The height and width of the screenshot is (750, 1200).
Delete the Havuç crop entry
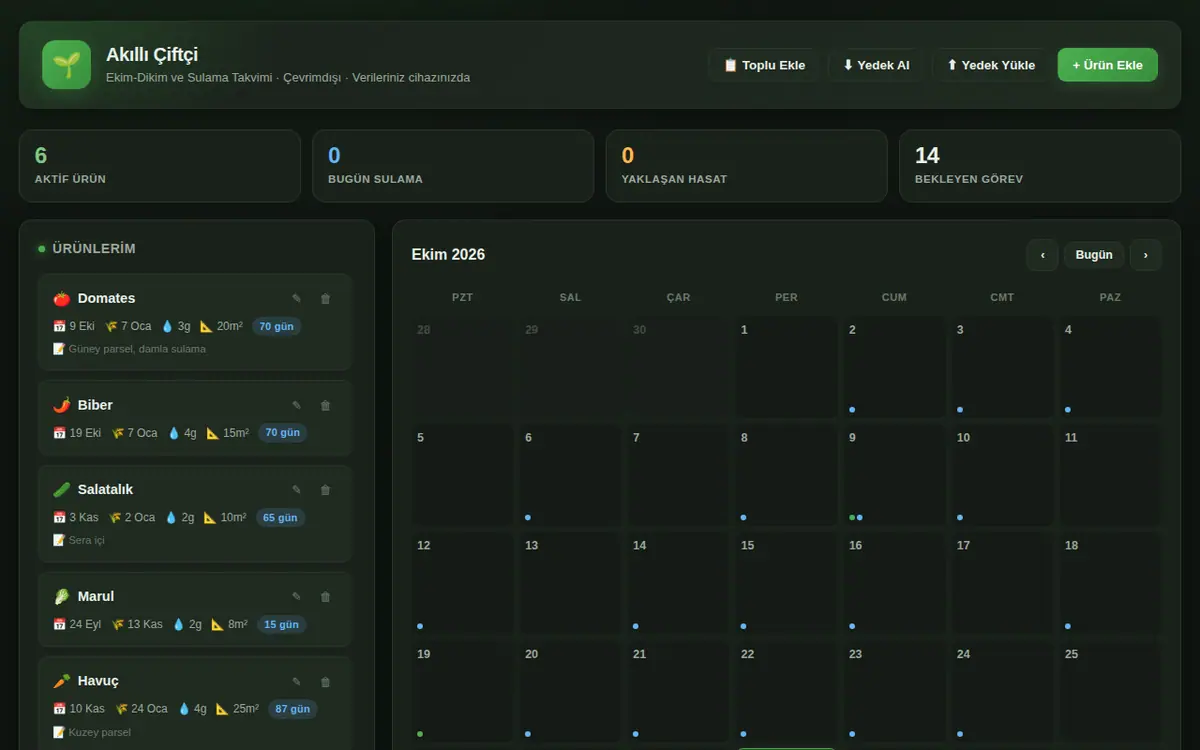pos(325,681)
